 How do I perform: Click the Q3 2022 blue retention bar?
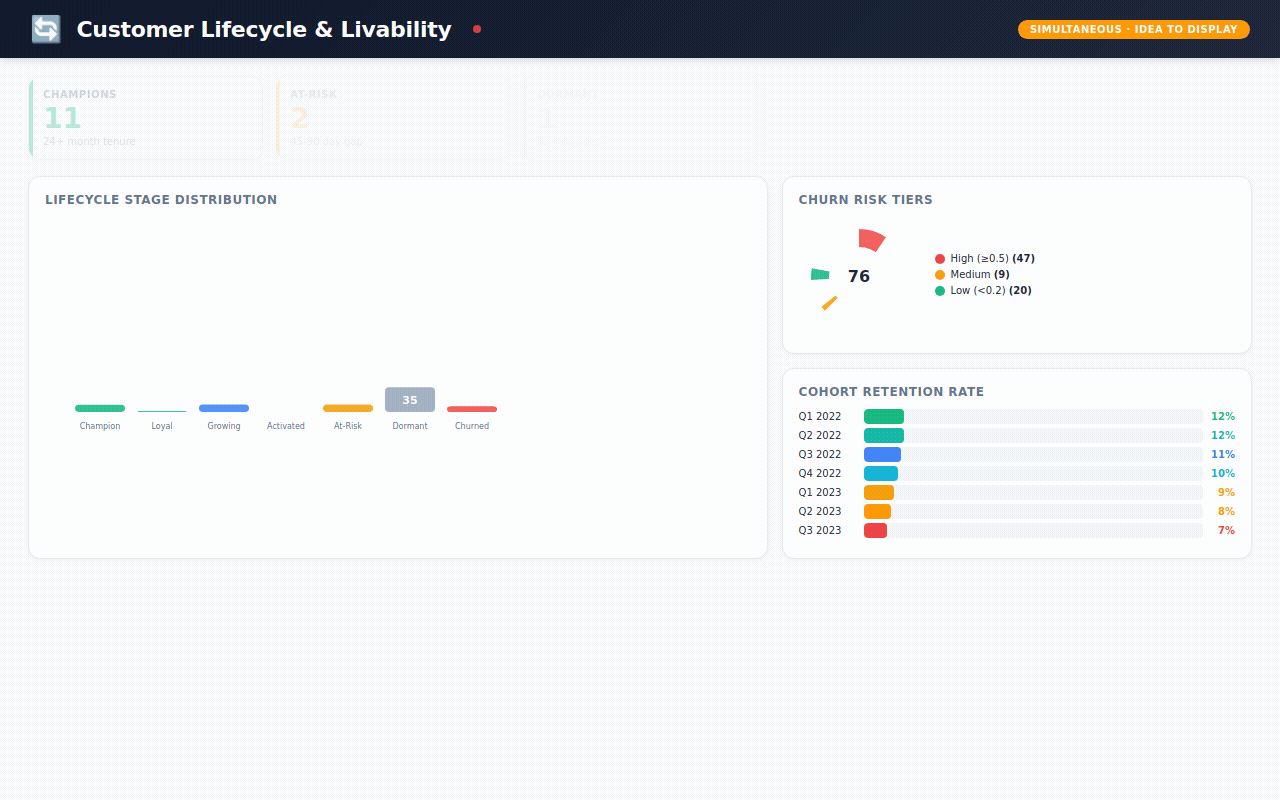tap(882, 455)
